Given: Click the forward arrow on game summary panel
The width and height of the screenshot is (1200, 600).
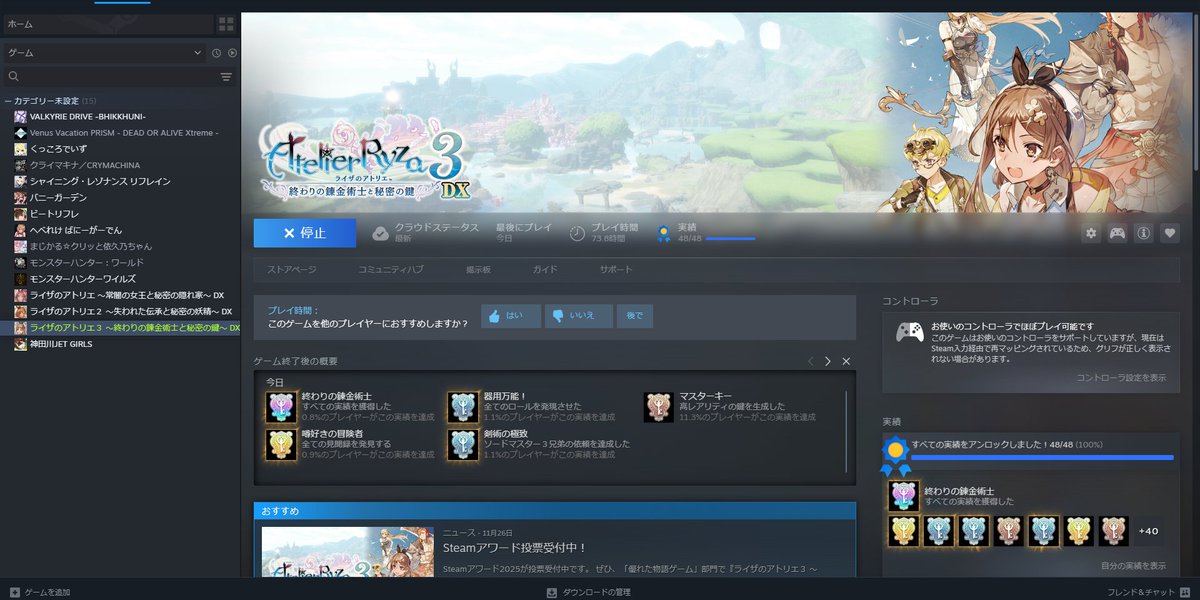Looking at the screenshot, I should 827,361.
